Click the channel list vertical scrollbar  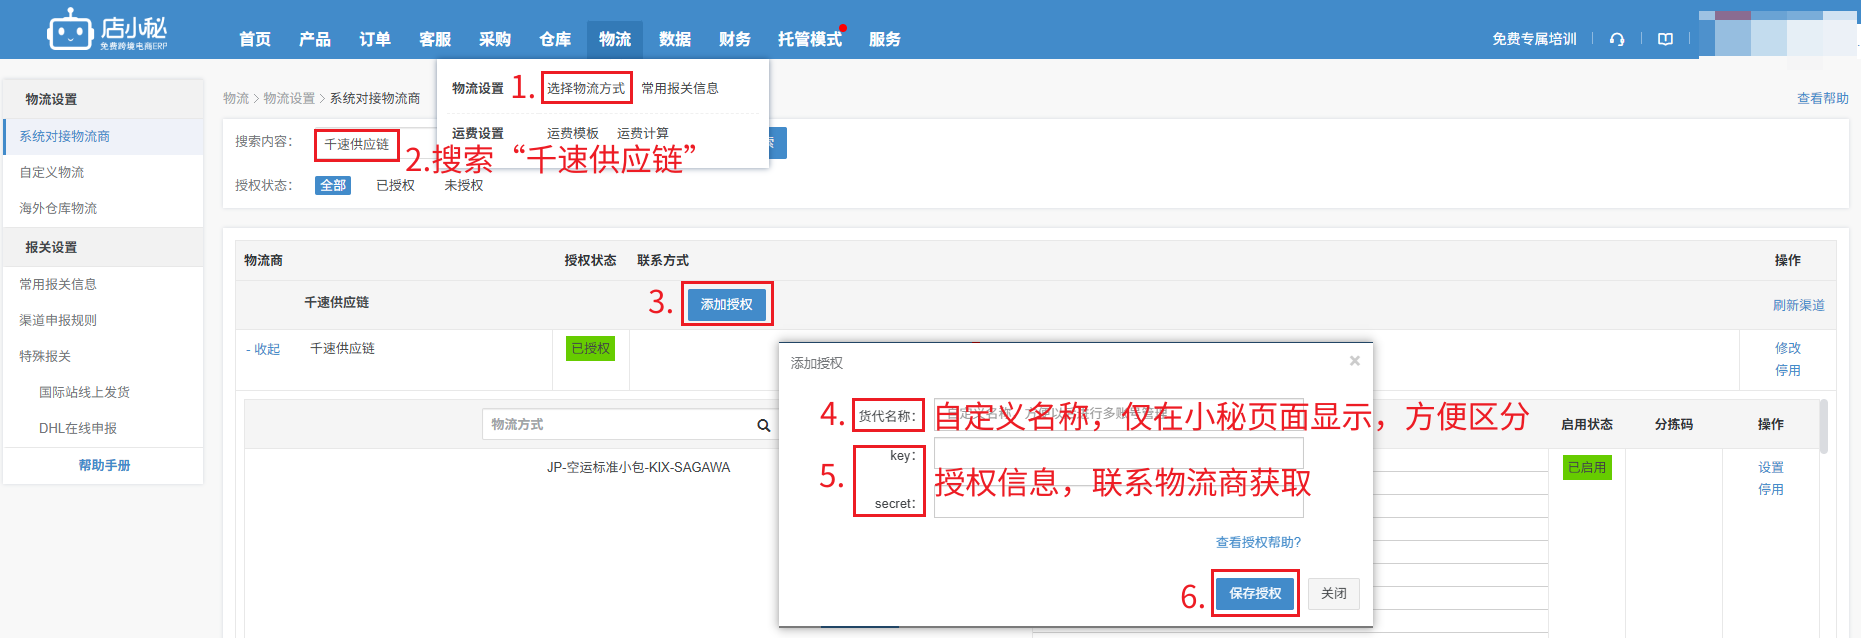pyautogui.click(x=1823, y=427)
